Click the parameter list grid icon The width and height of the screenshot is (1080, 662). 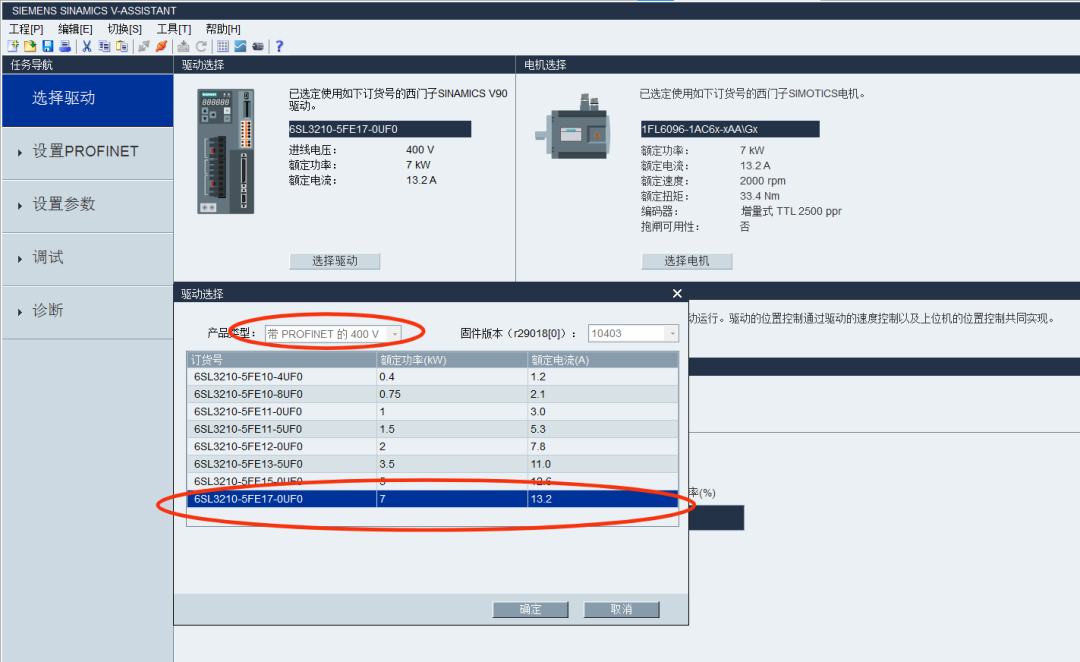tap(222, 46)
